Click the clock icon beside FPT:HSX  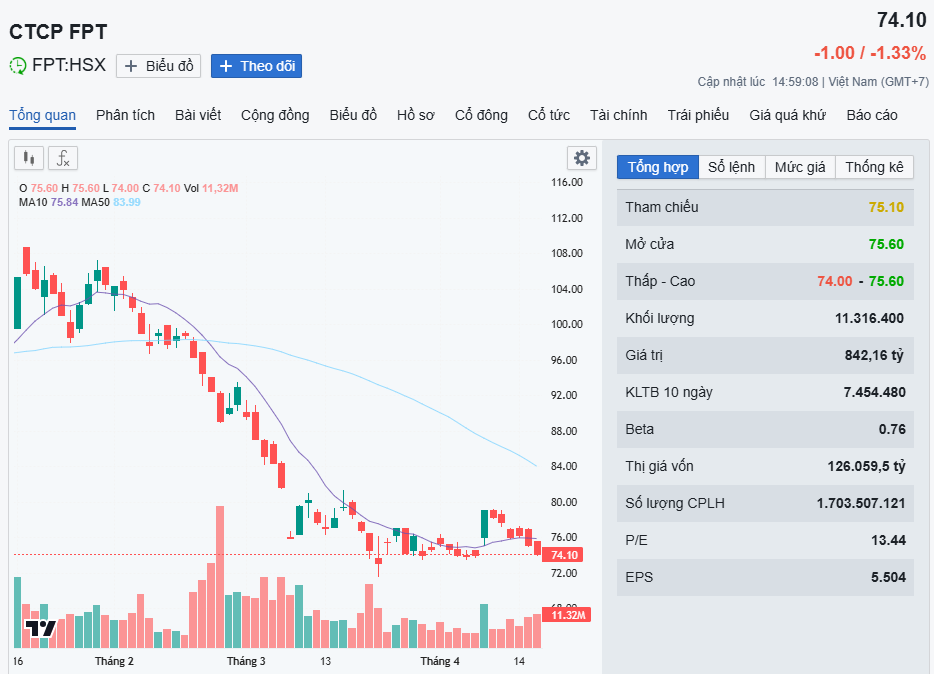(18, 66)
